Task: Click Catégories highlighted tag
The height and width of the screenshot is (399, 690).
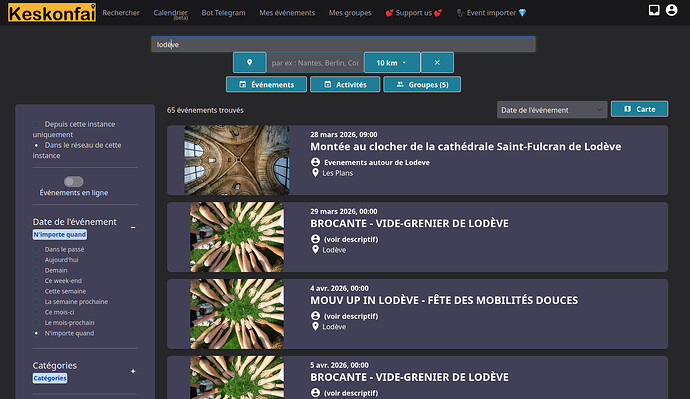Action: pyautogui.click(x=50, y=378)
